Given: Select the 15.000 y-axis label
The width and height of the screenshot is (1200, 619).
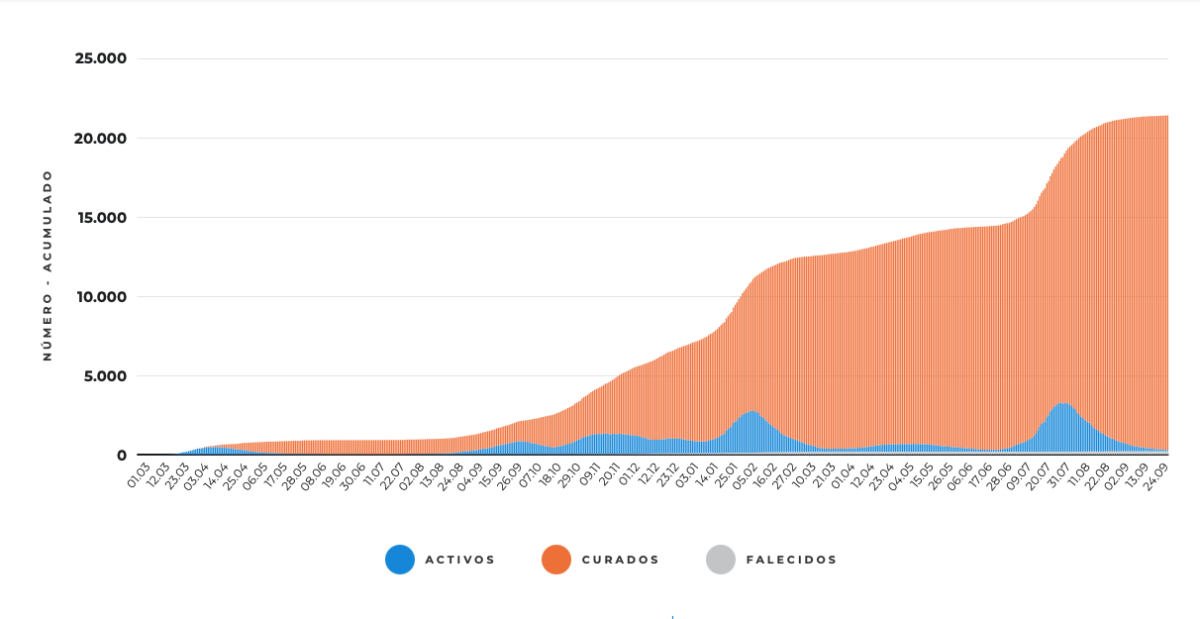Looking at the screenshot, I should (x=101, y=217).
